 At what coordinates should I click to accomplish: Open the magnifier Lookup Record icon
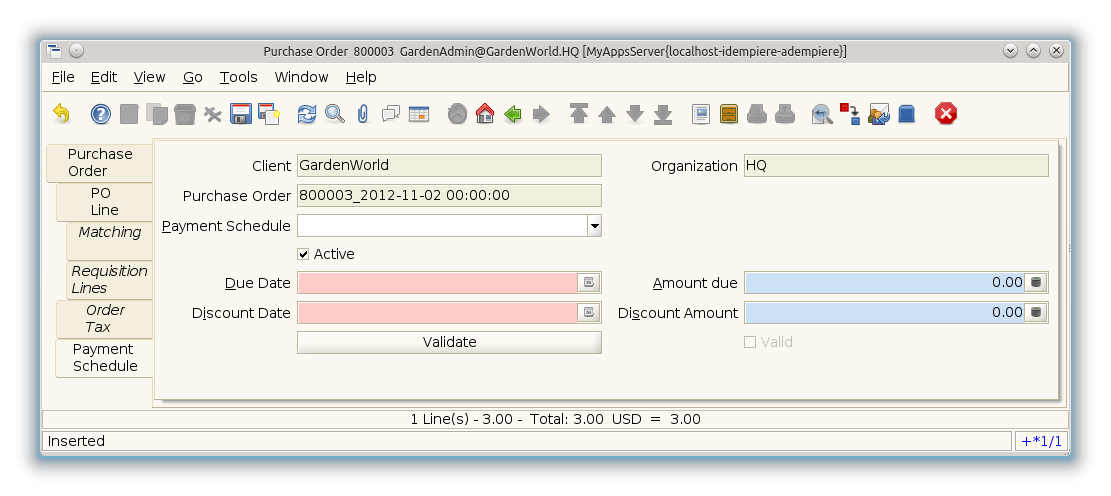pos(335,114)
